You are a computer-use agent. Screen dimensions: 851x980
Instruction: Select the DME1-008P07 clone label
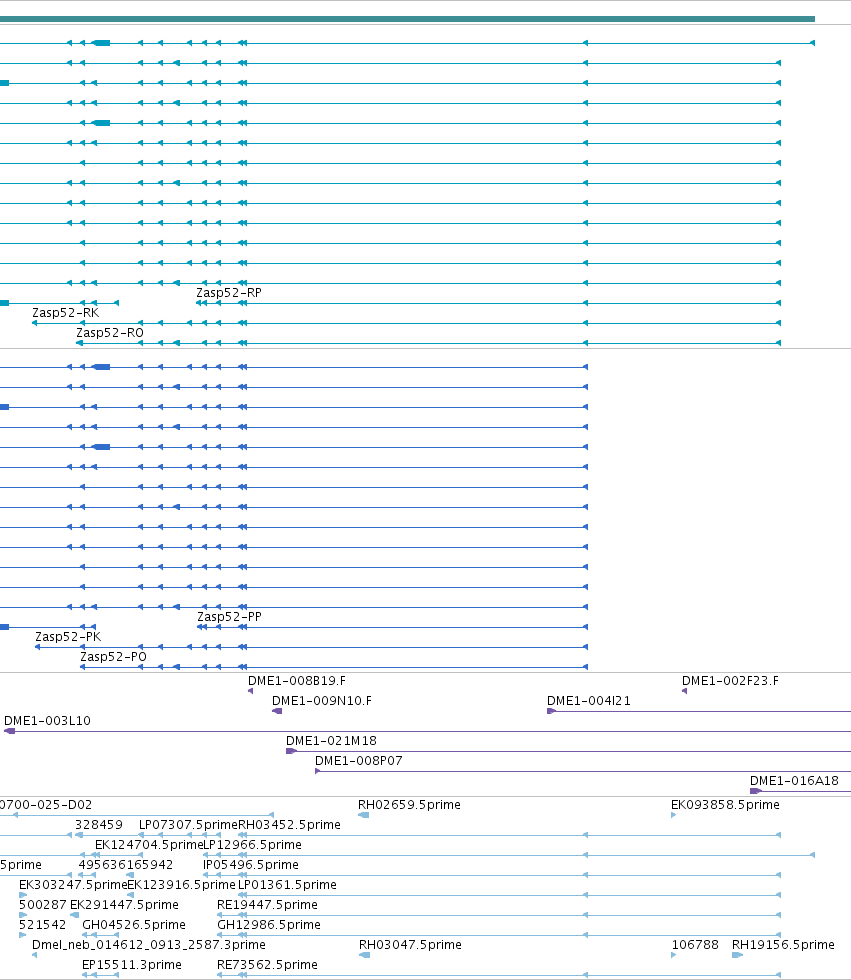(x=359, y=761)
